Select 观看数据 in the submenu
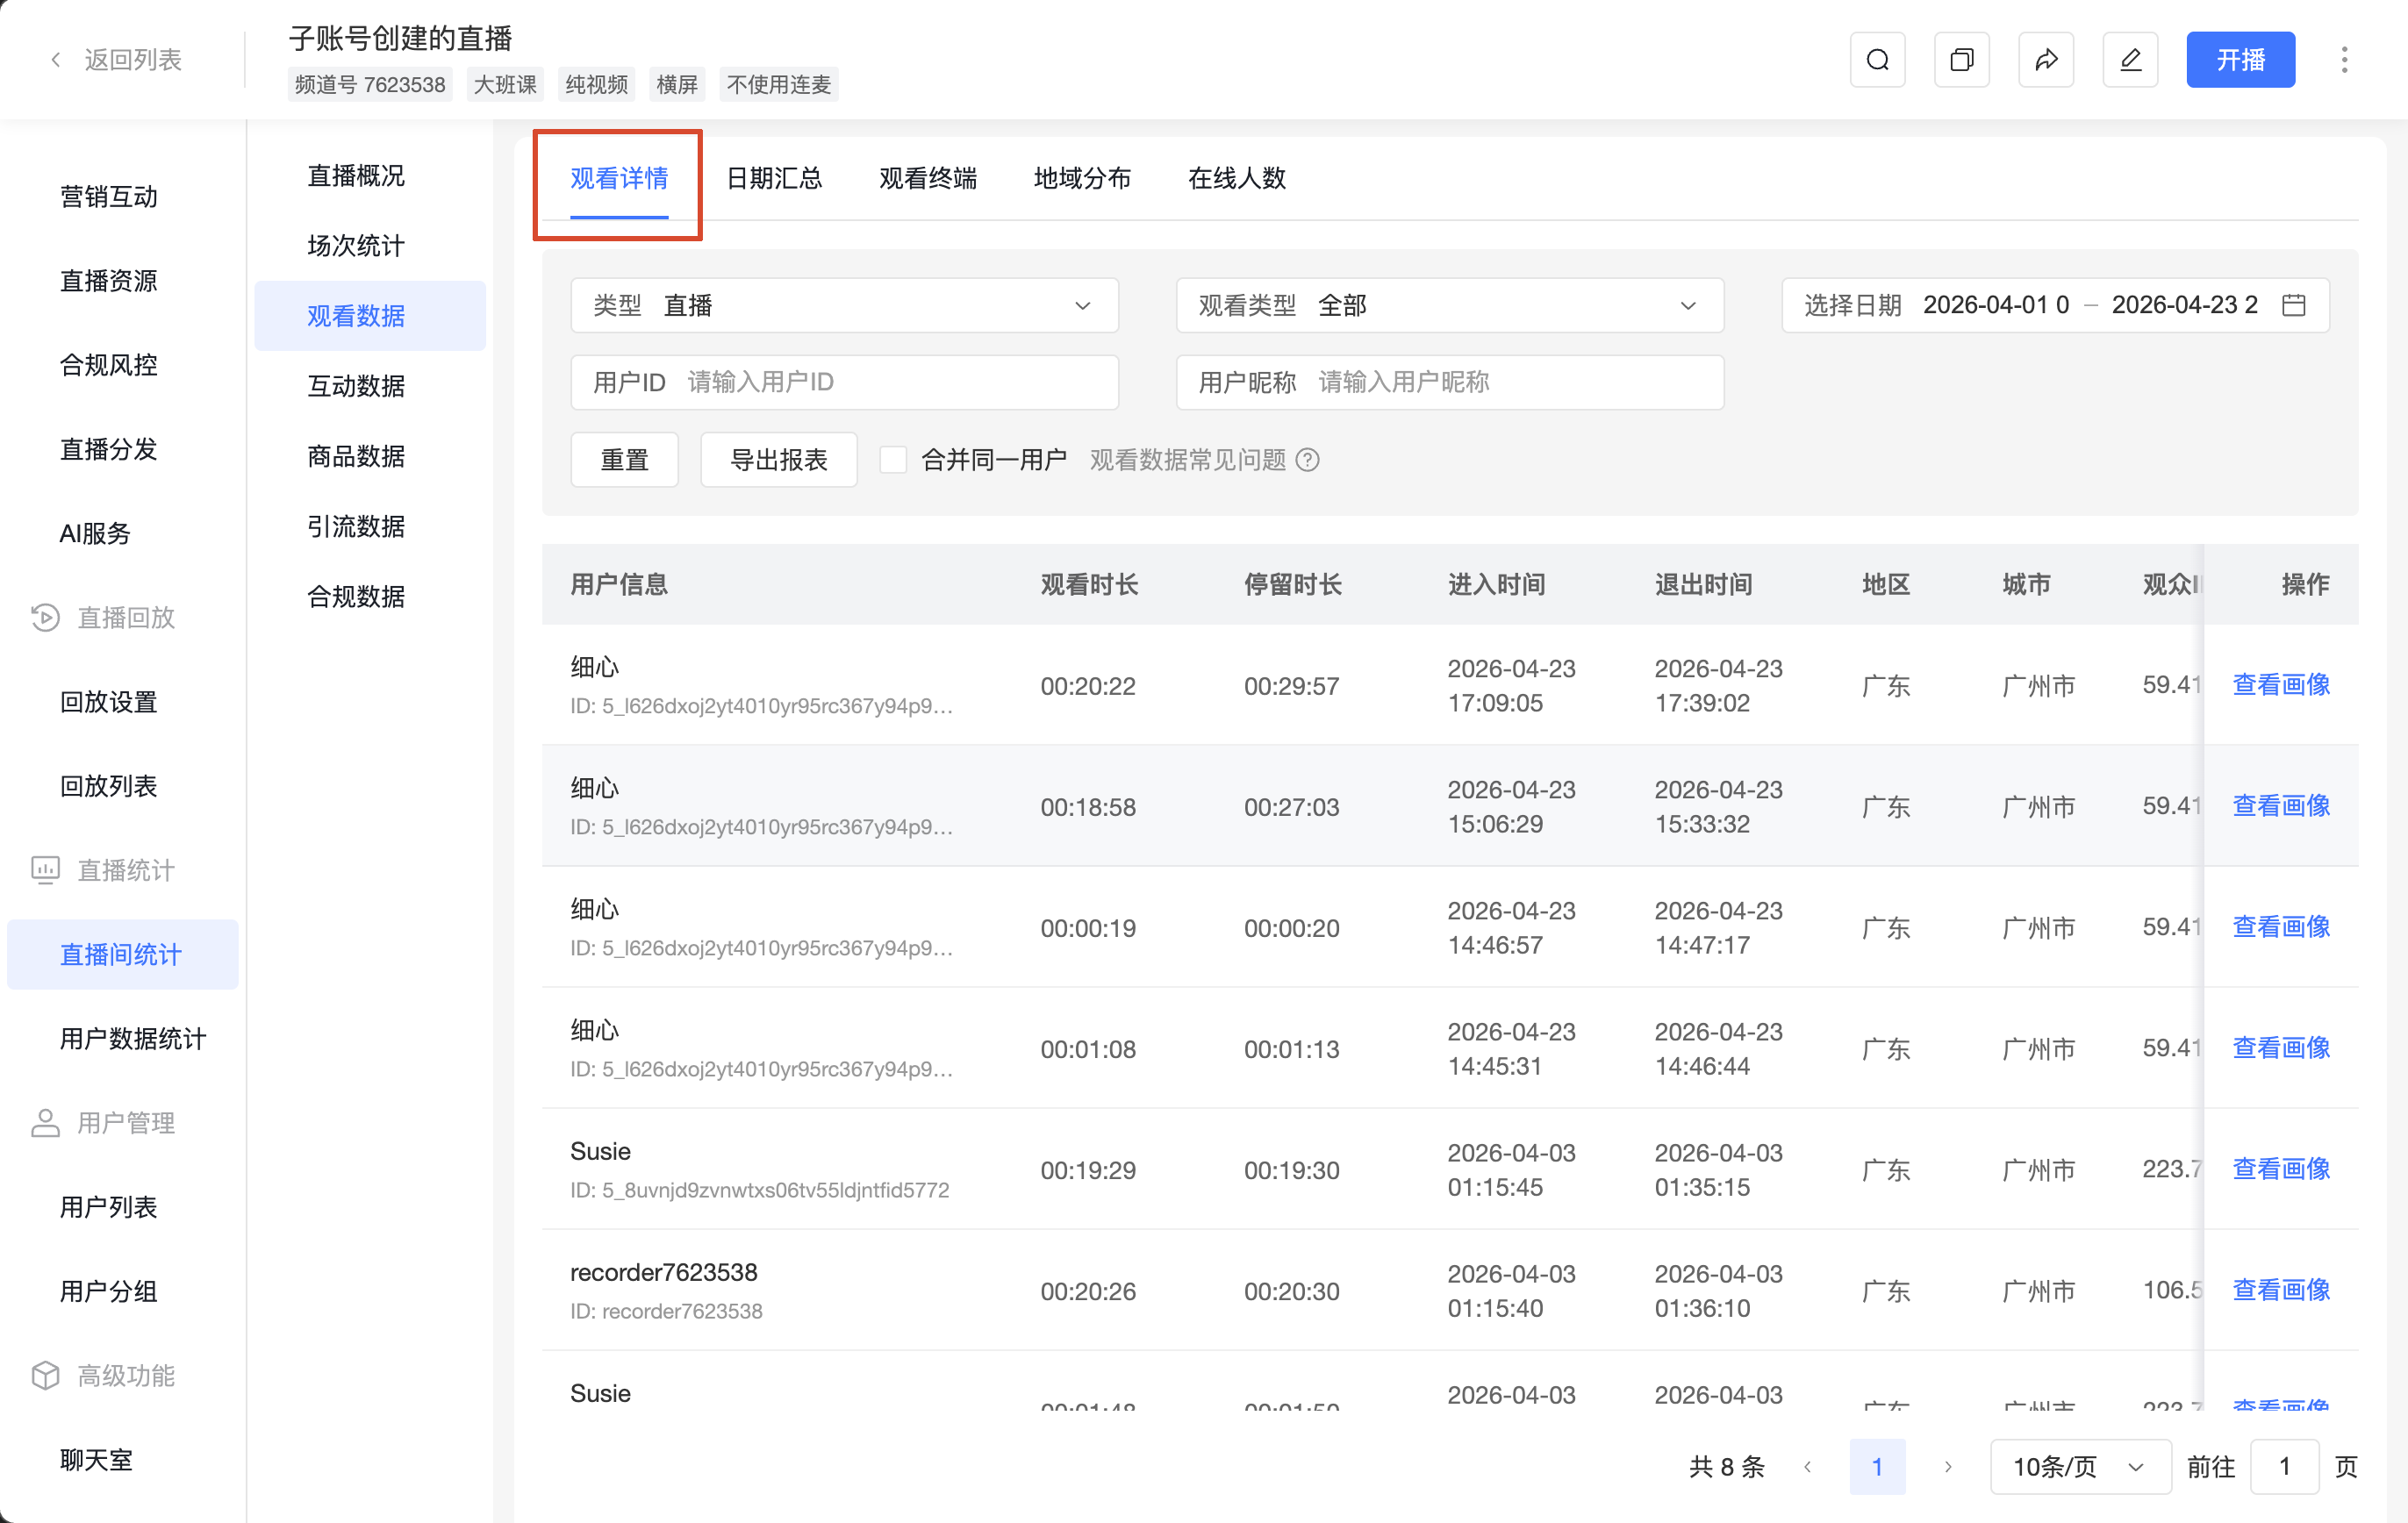The image size is (2408, 1523). pos(370,316)
